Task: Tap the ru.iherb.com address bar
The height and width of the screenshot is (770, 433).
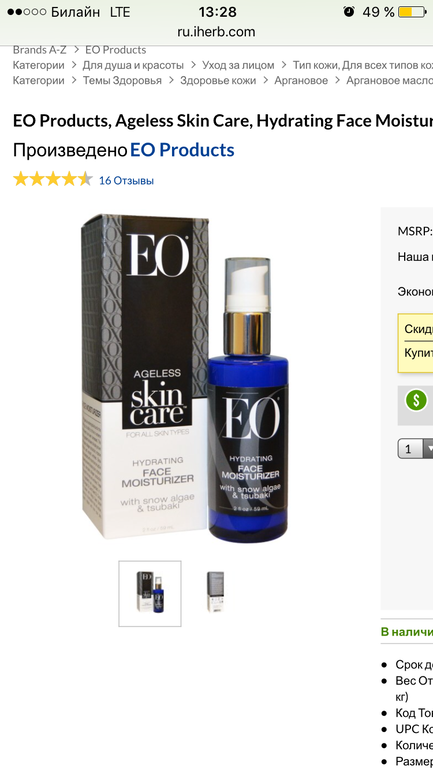Action: pos(216,32)
